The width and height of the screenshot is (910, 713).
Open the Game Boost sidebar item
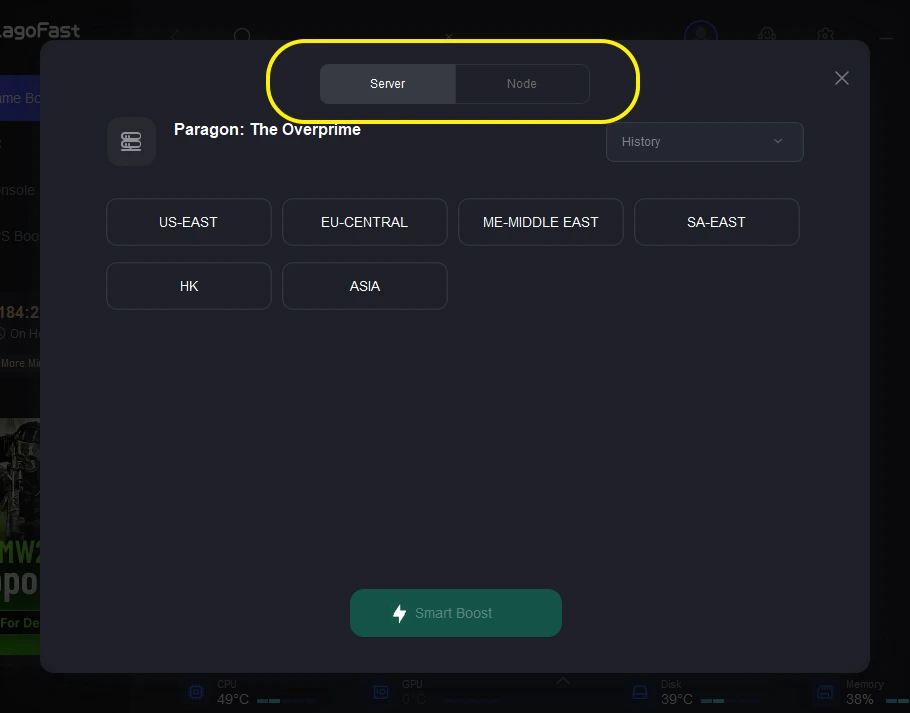(x=20, y=98)
